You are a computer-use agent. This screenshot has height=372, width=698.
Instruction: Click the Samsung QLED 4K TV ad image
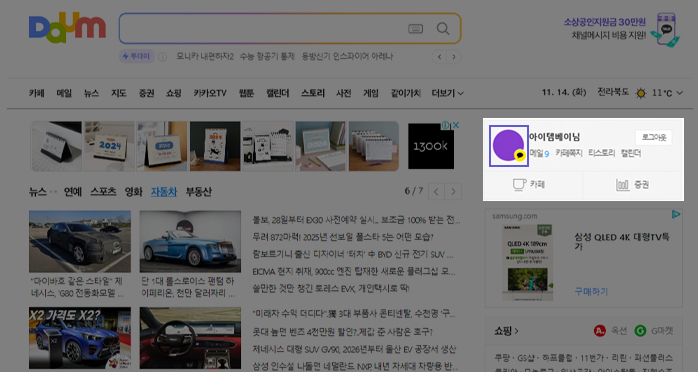tap(528, 262)
